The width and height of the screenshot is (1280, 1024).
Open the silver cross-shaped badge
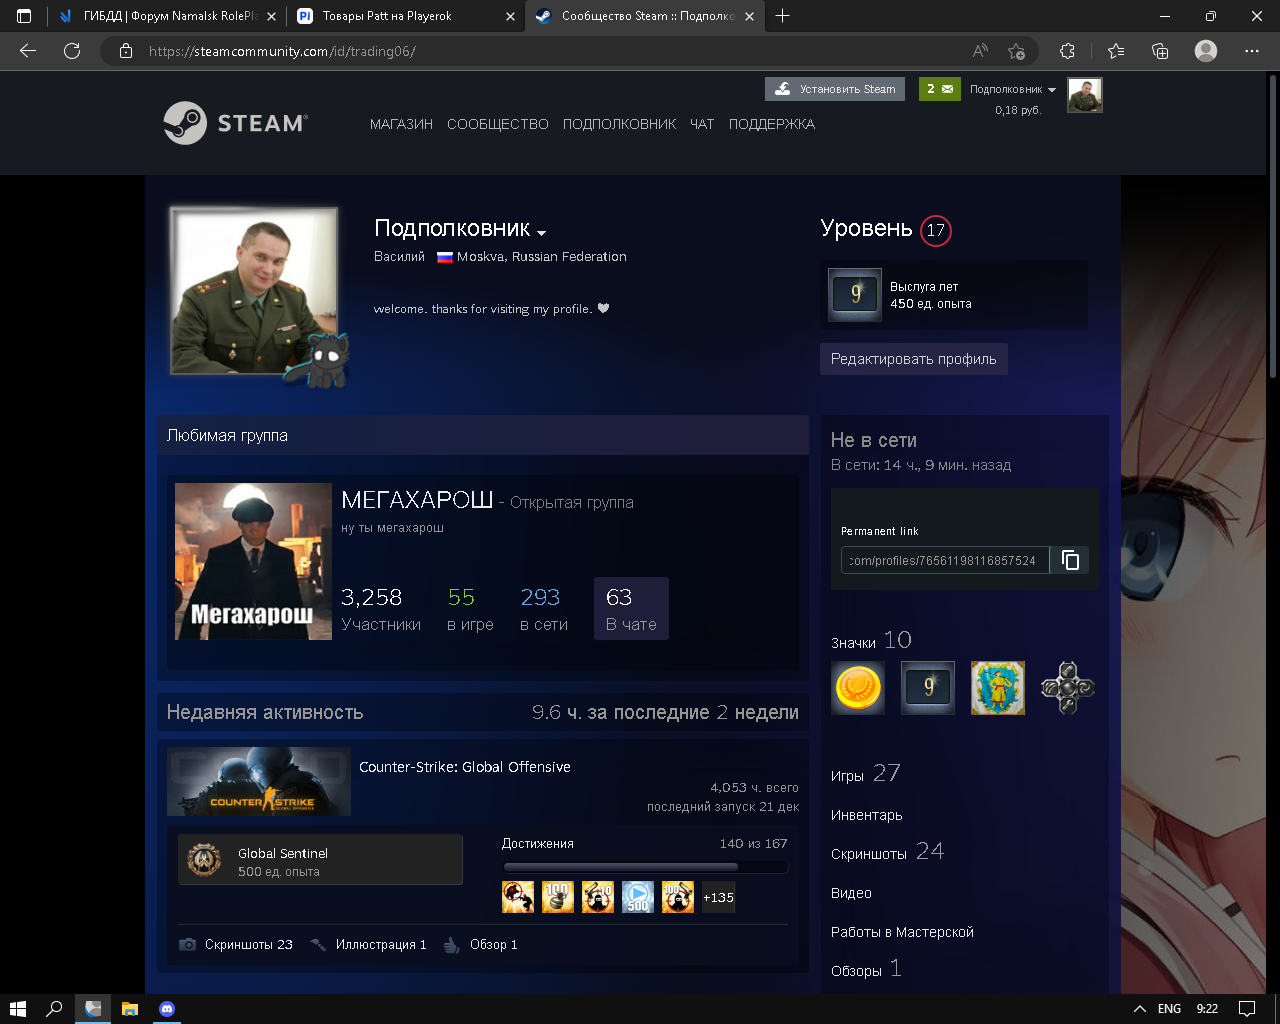pos(1068,688)
